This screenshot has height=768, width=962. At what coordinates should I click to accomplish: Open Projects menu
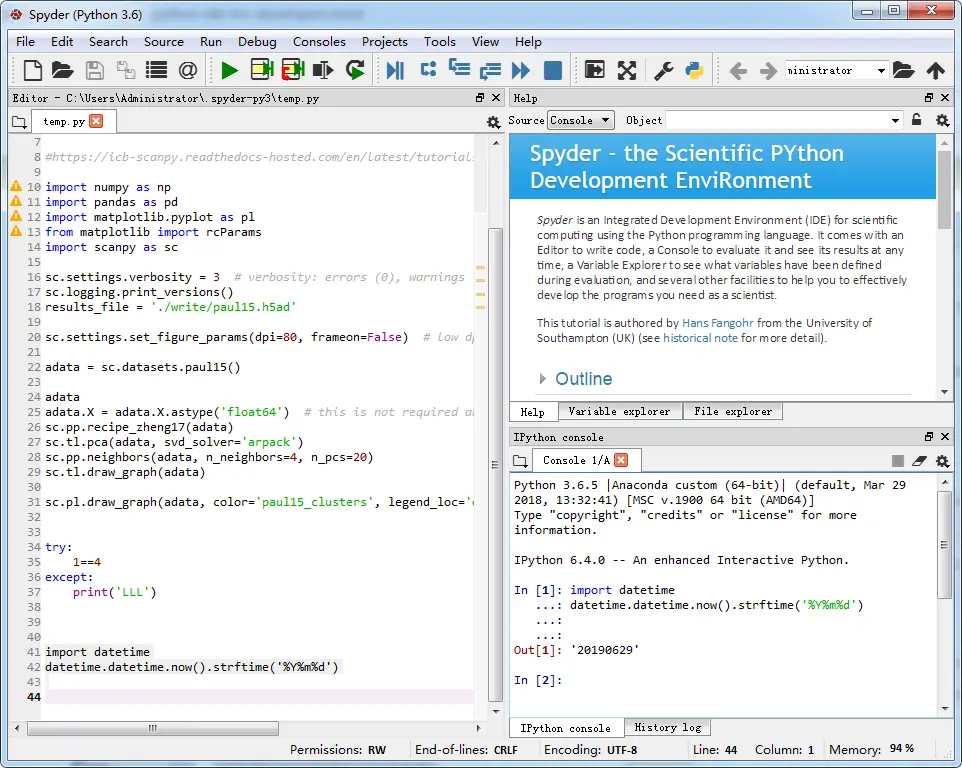(385, 42)
